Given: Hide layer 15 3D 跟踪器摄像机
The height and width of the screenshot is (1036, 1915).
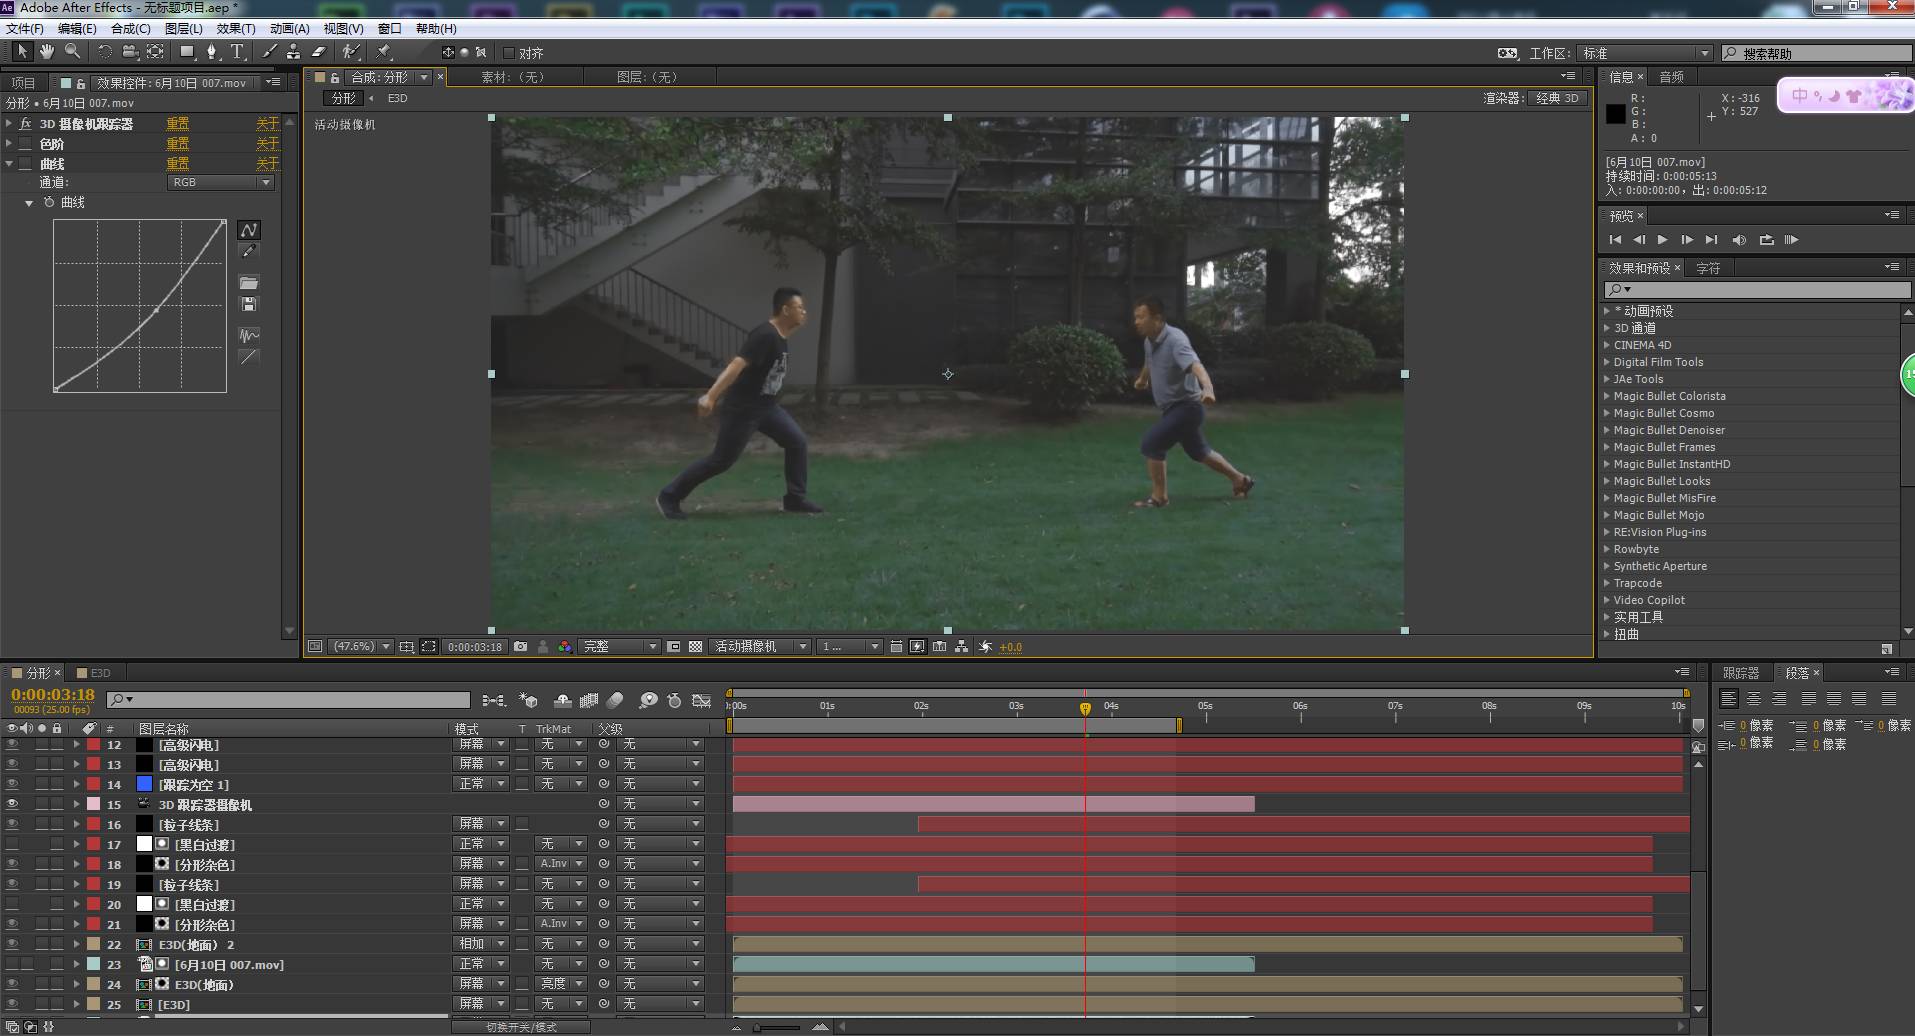Looking at the screenshot, I should coord(12,804).
